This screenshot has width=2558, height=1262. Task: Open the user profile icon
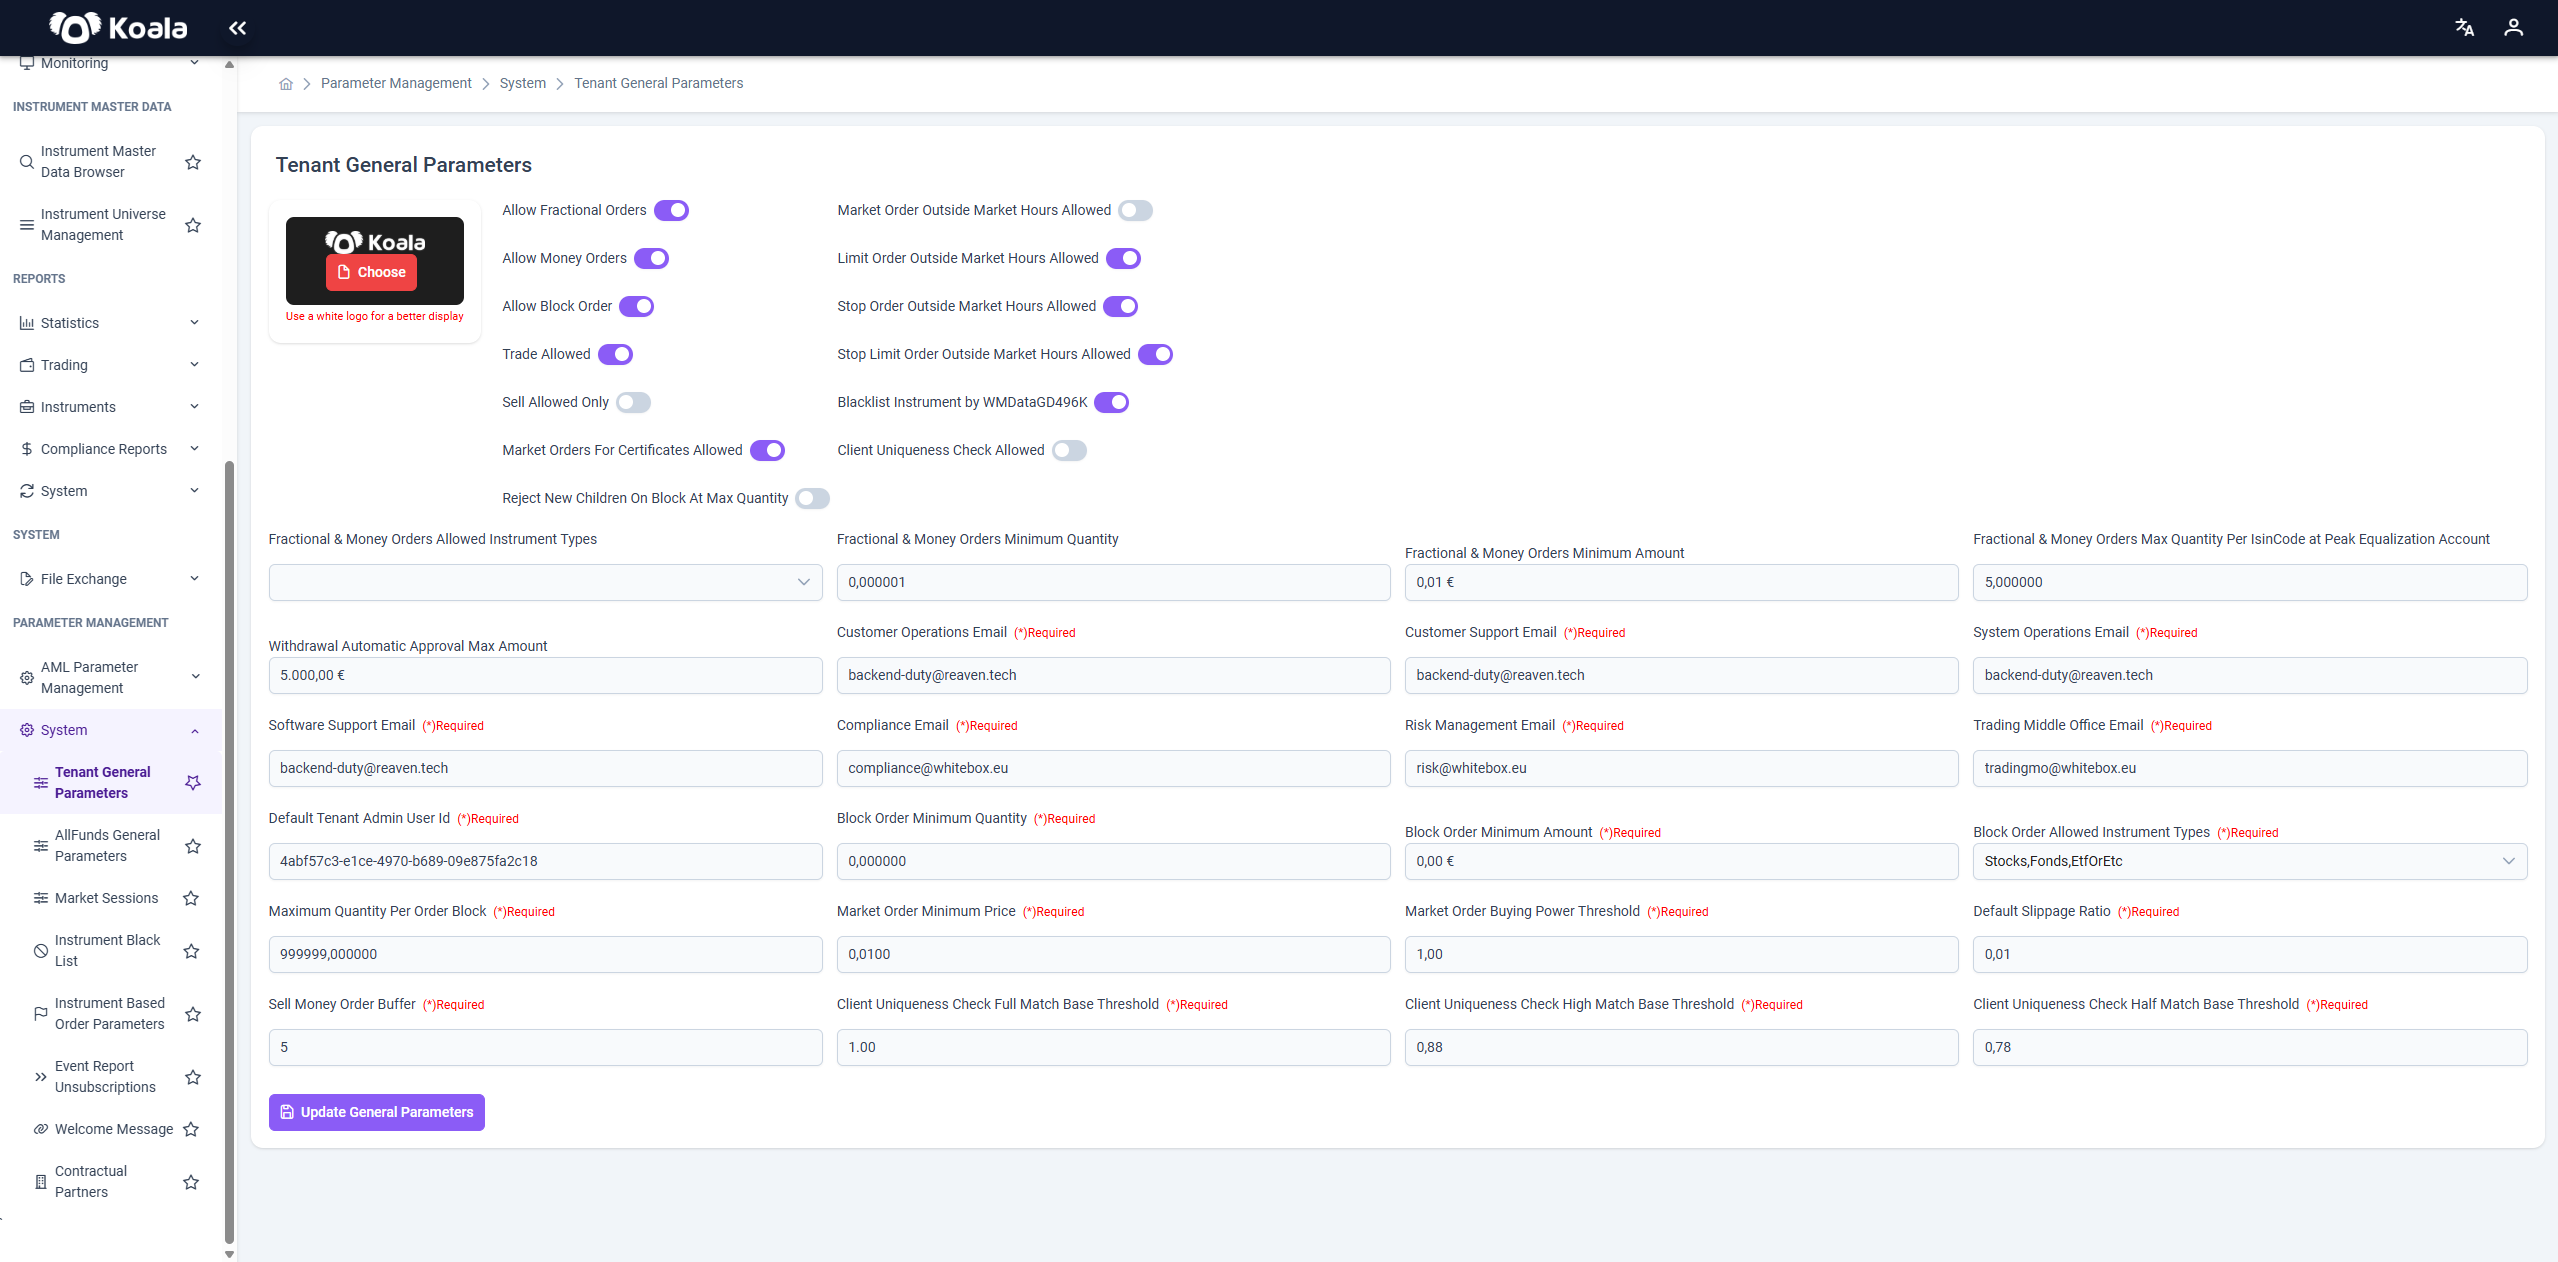2513,28
